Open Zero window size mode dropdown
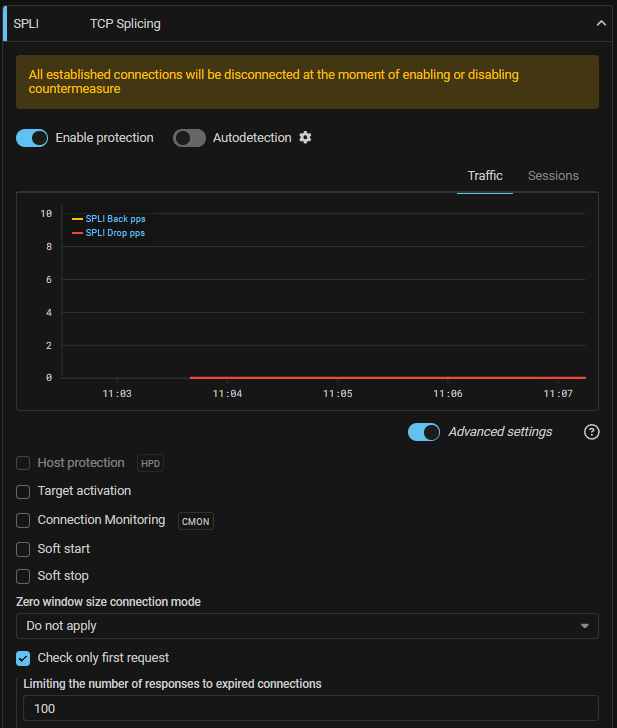Image resolution: width=617 pixels, height=728 pixels. [x=307, y=626]
